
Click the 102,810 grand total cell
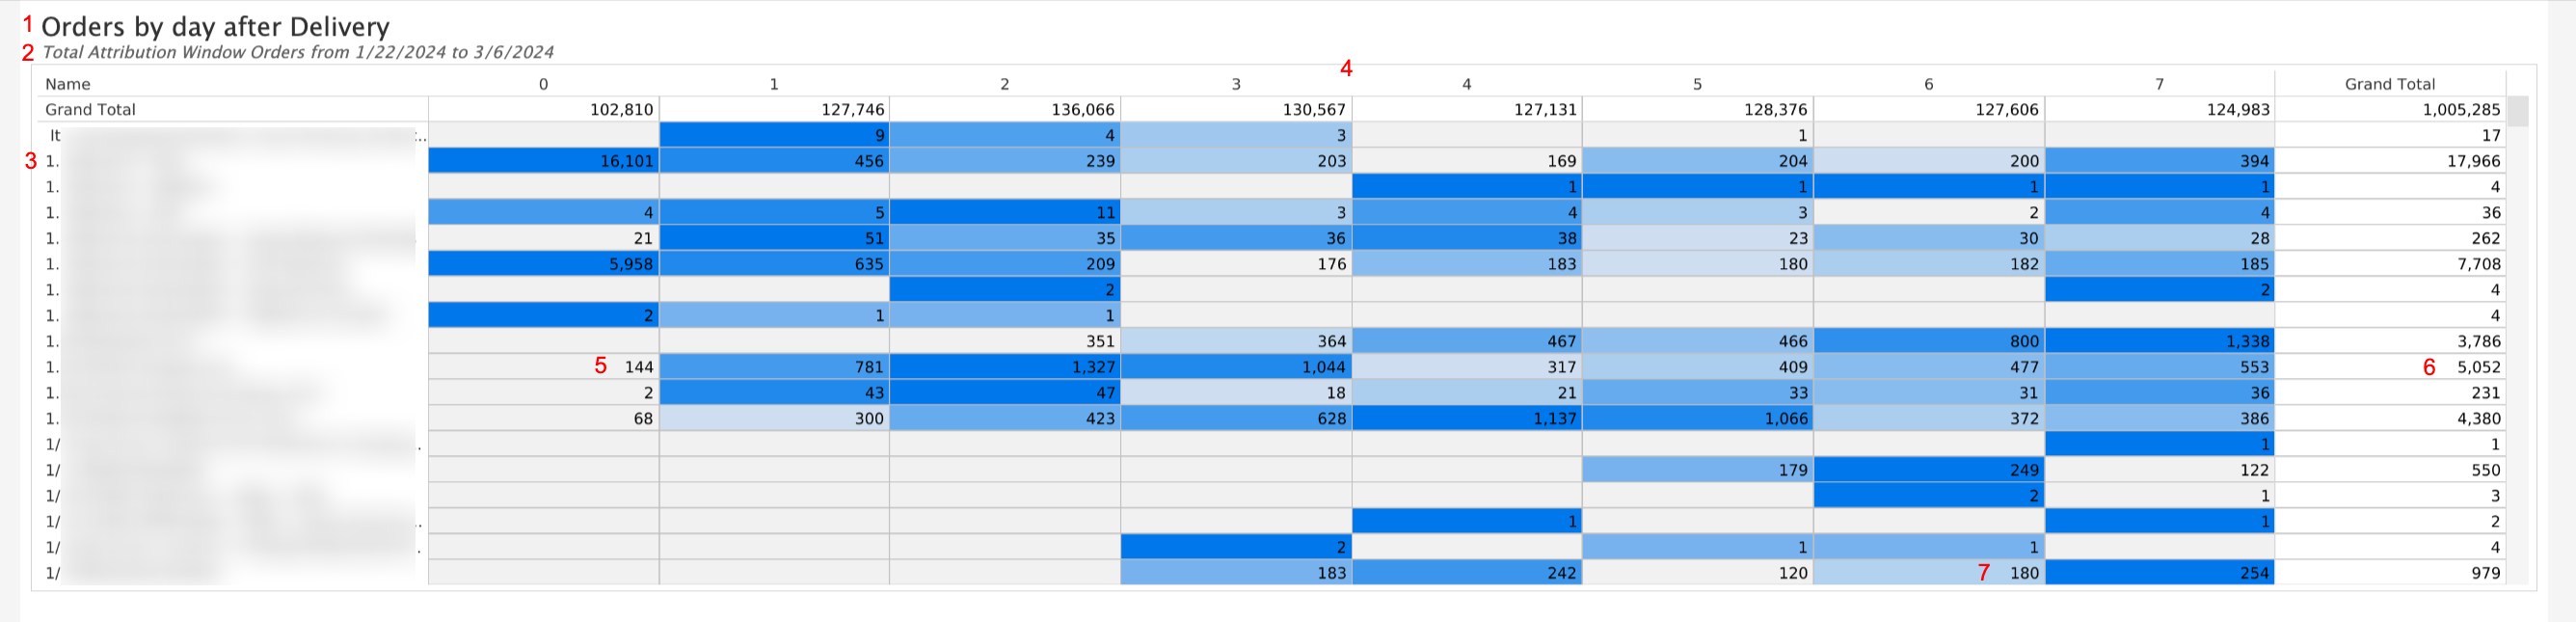[x=544, y=110]
